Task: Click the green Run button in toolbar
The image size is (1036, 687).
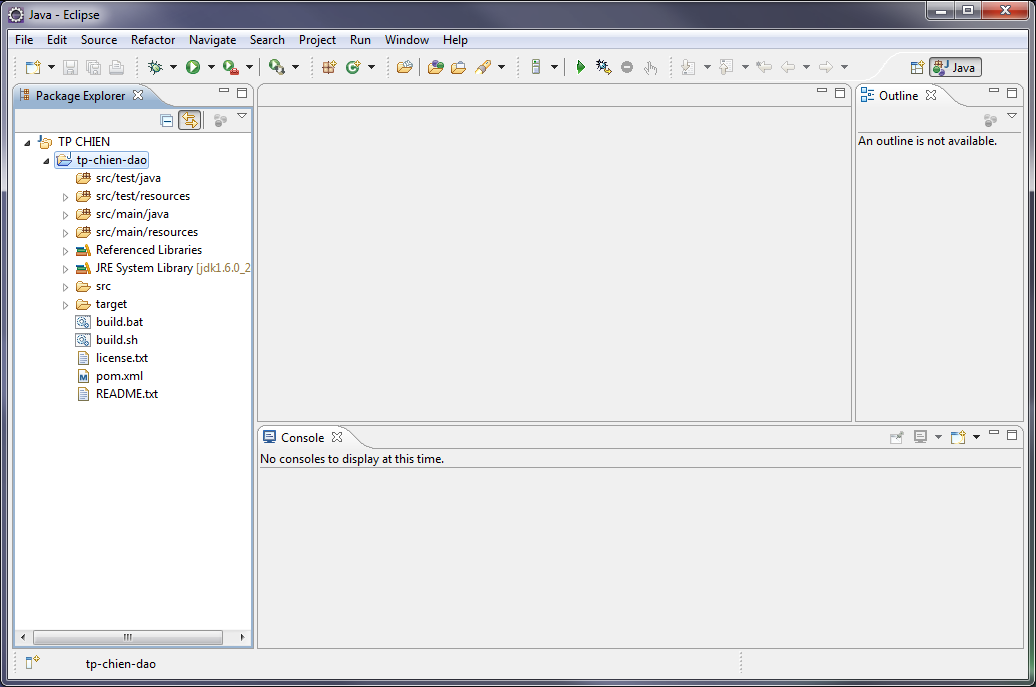Action: tap(193, 67)
